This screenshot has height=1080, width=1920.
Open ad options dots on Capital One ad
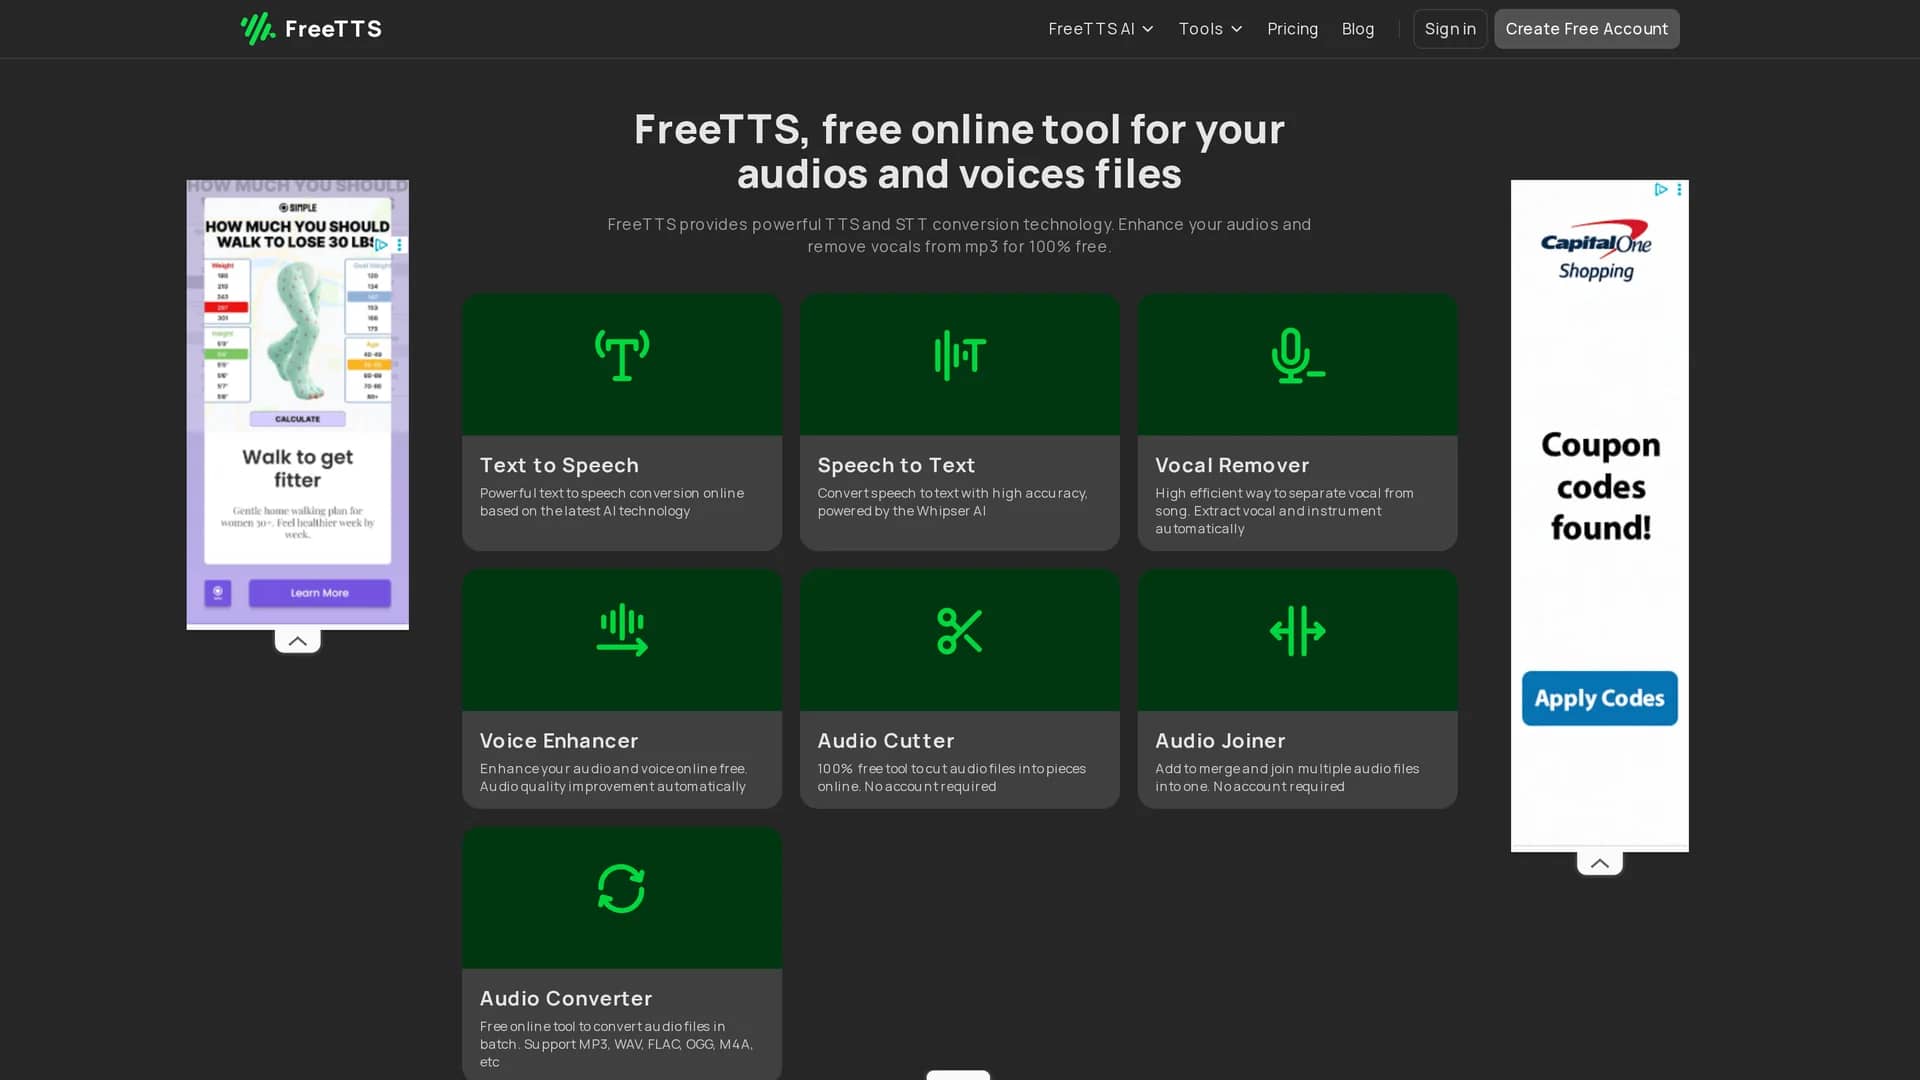(x=1679, y=189)
